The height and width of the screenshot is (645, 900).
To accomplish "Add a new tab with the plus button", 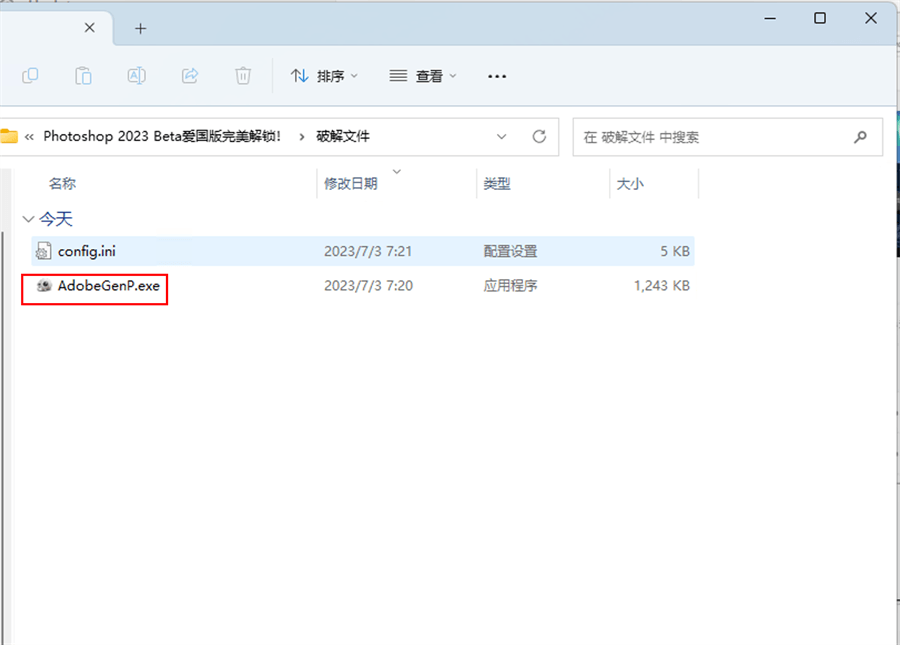I will tap(141, 28).
